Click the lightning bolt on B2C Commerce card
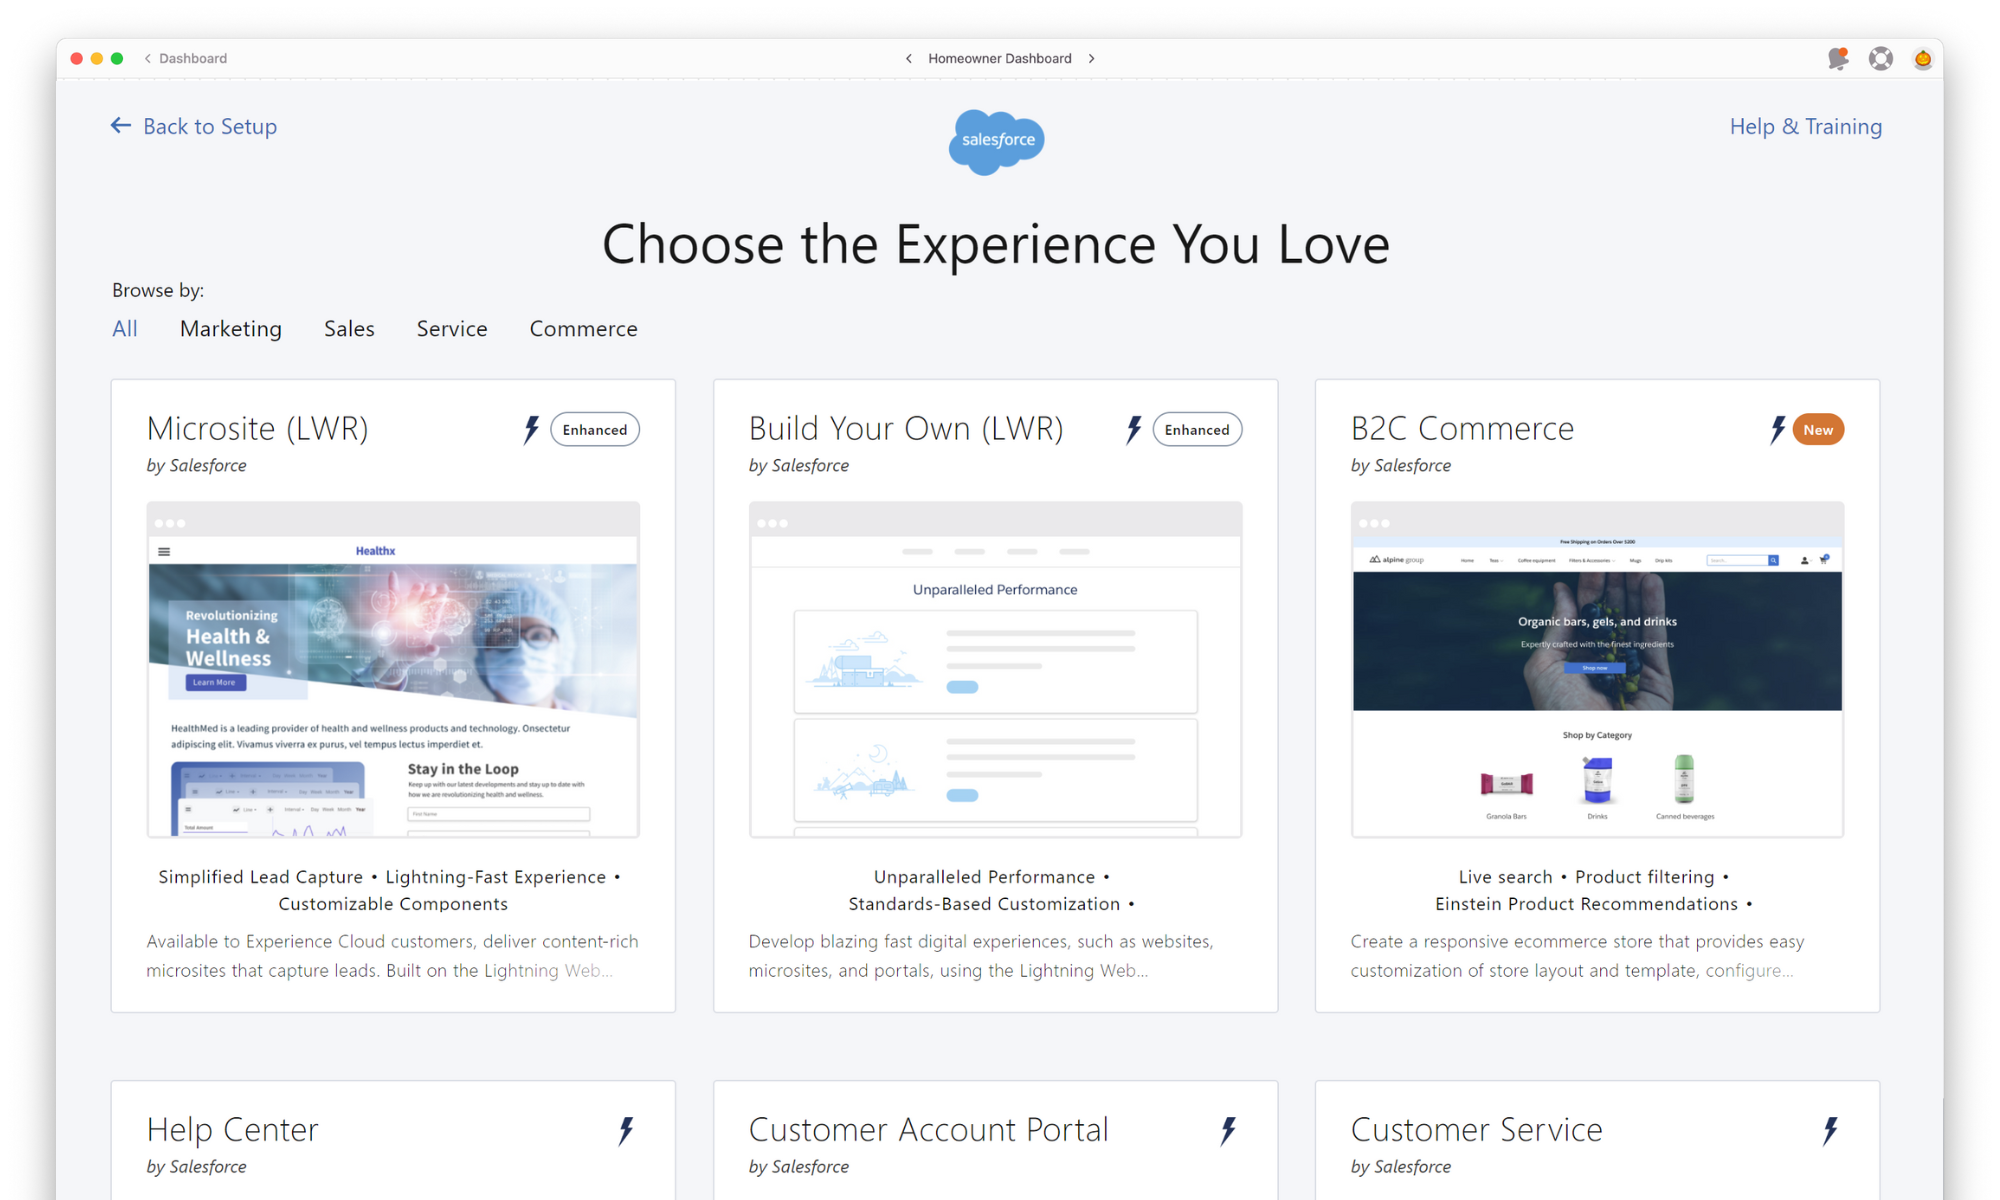This screenshot has width=2000, height=1200. (x=1776, y=429)
